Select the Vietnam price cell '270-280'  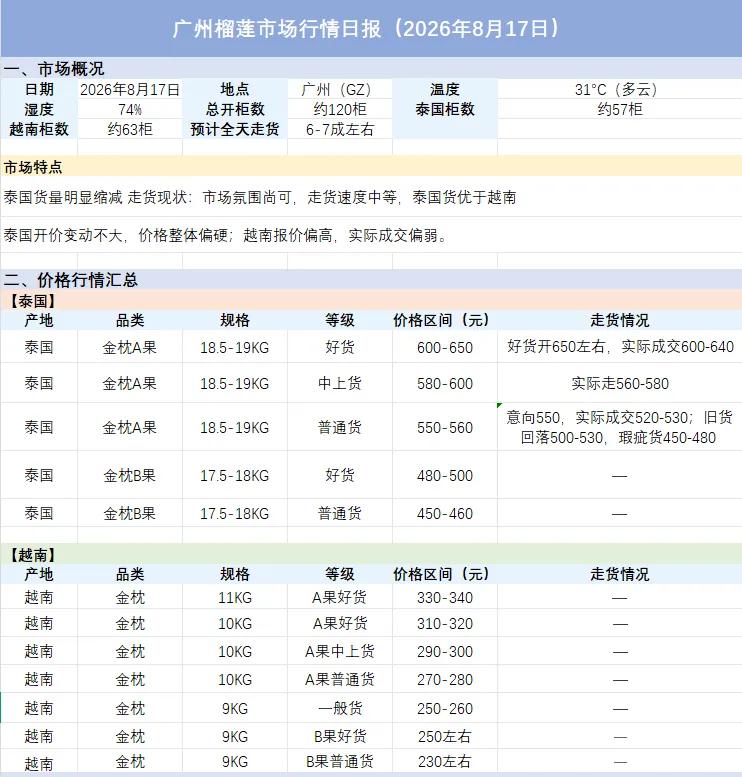pyautogui.click(x=445, y=679)
